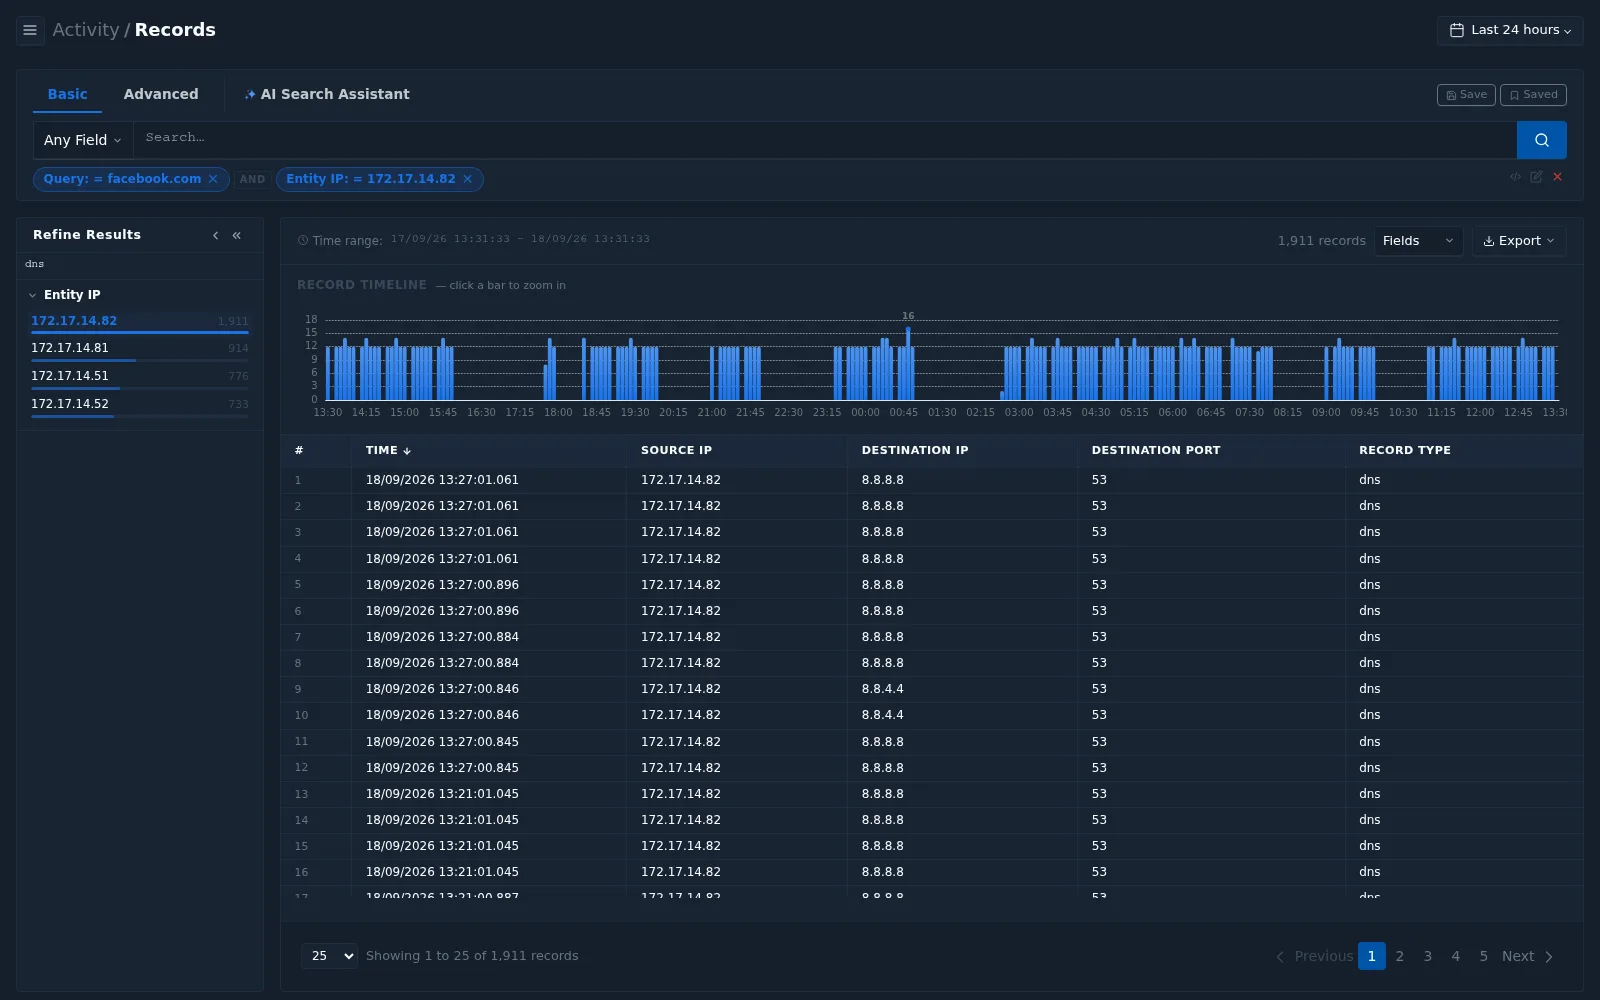This screenshot has height=1000, width=1600.
Task: Open the hamburger navigation menu
Action: coord(30,30)
